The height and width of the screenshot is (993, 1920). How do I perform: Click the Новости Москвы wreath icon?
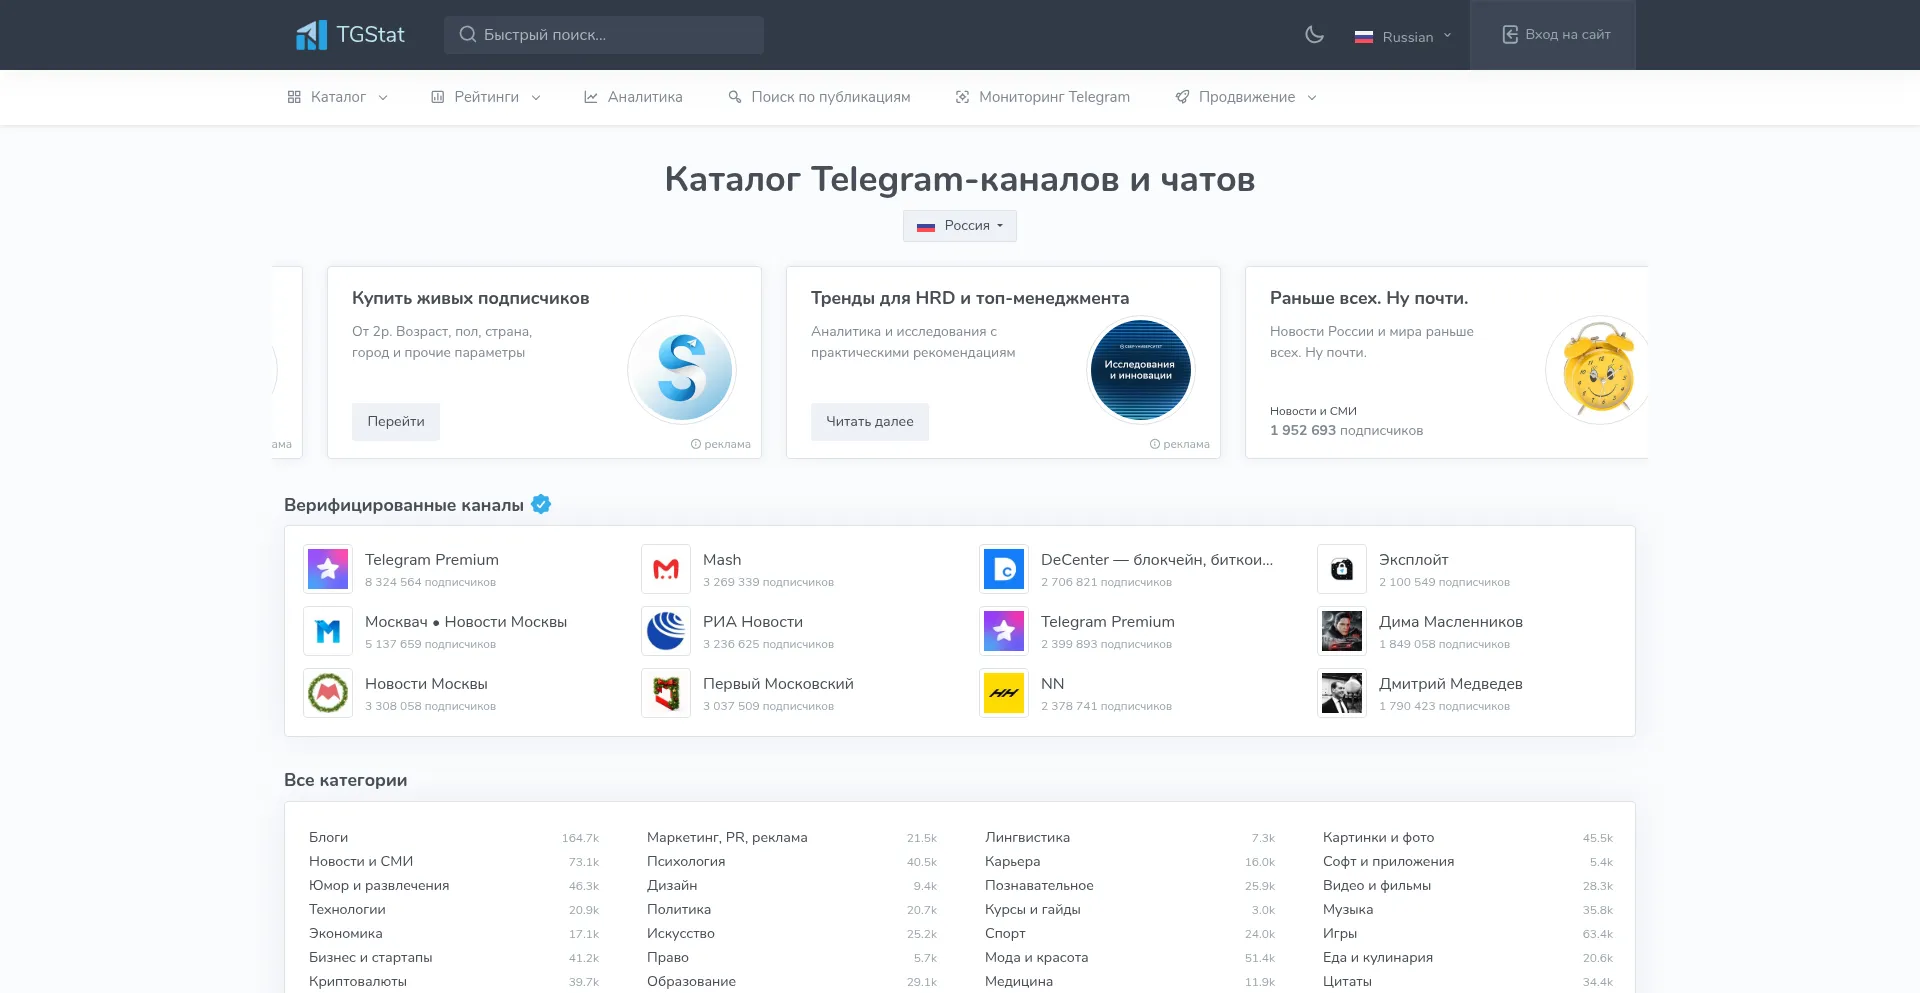point(328,694)
